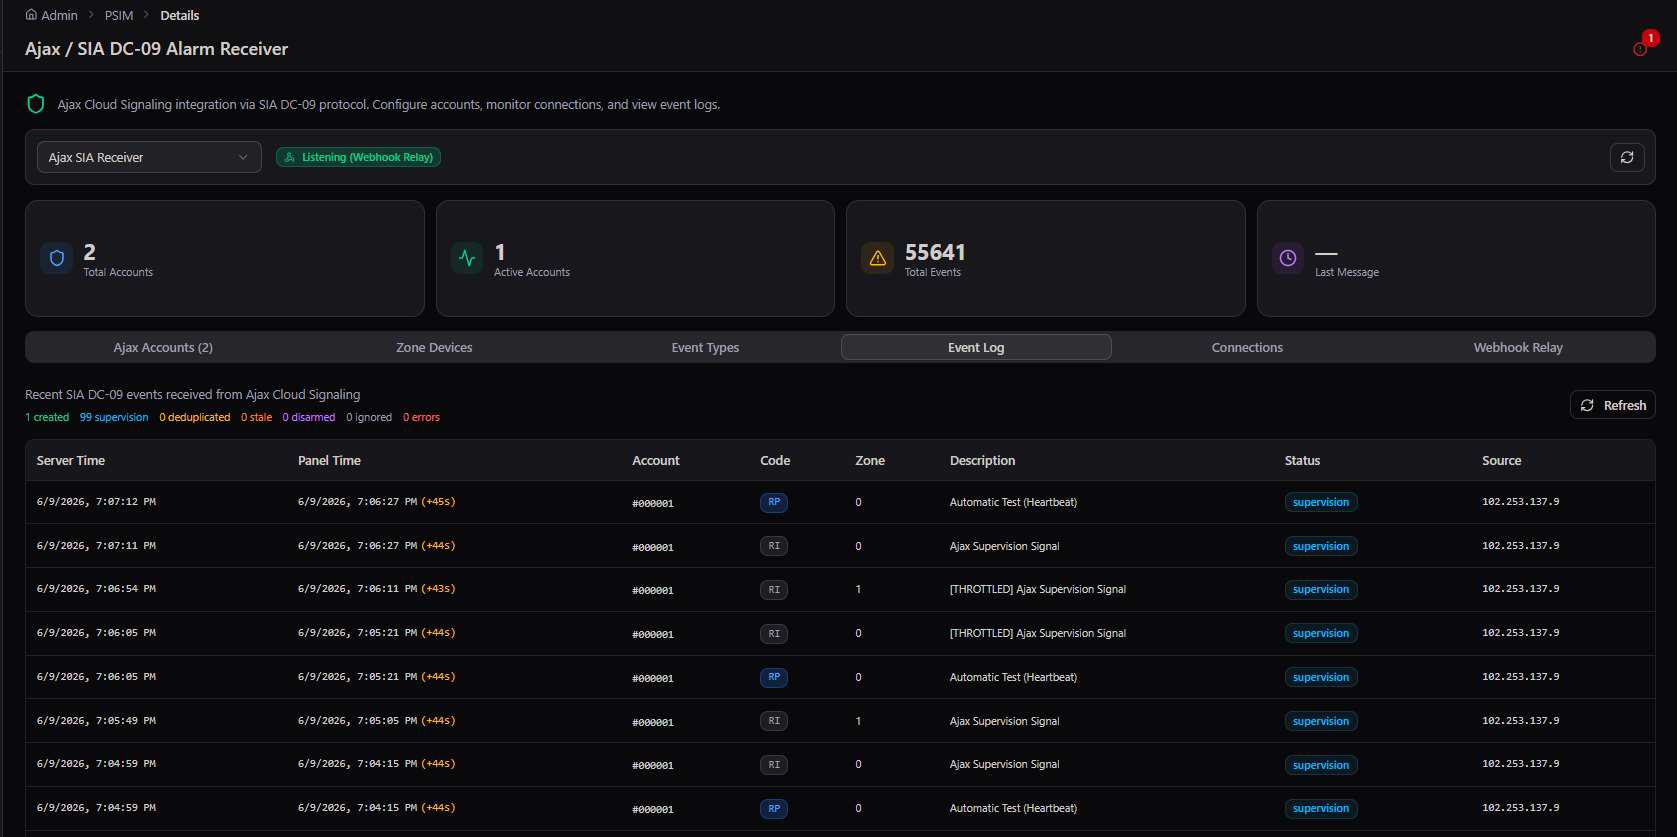Screen dimensions: 1677x837
Task: Click the refresh icon button in receiver bar
Action: [x=1627, y=157]
